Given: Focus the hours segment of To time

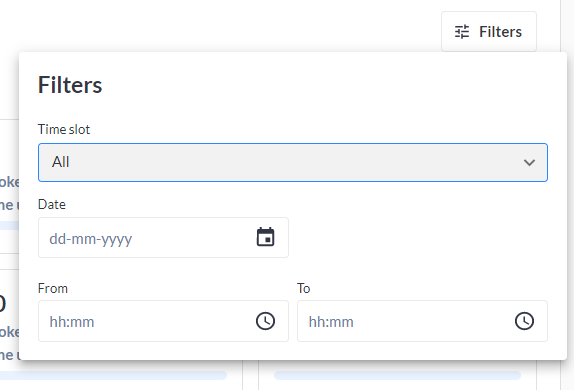Looking at the screenshot, I should point(316,322).
